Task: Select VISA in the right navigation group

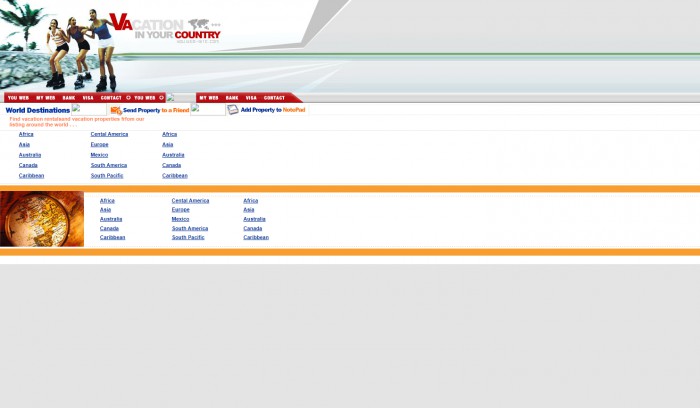Action: tap(251, 98)
